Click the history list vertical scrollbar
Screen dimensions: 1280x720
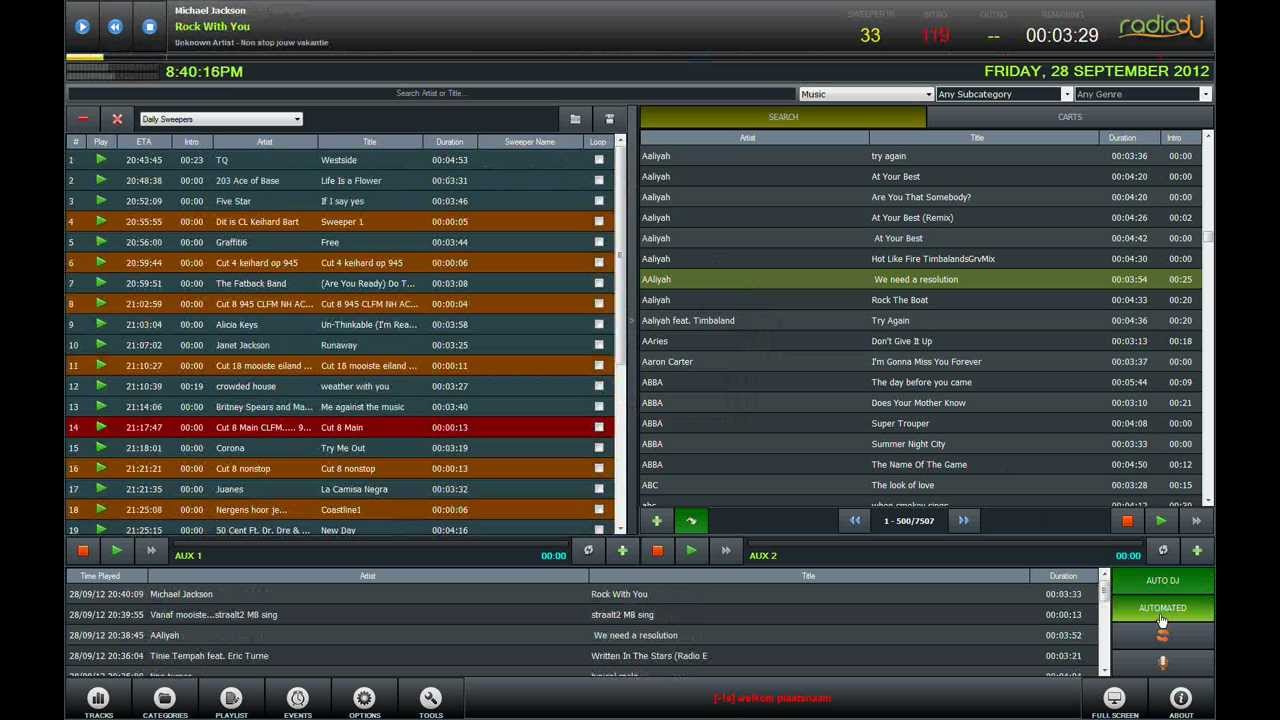1104,623
